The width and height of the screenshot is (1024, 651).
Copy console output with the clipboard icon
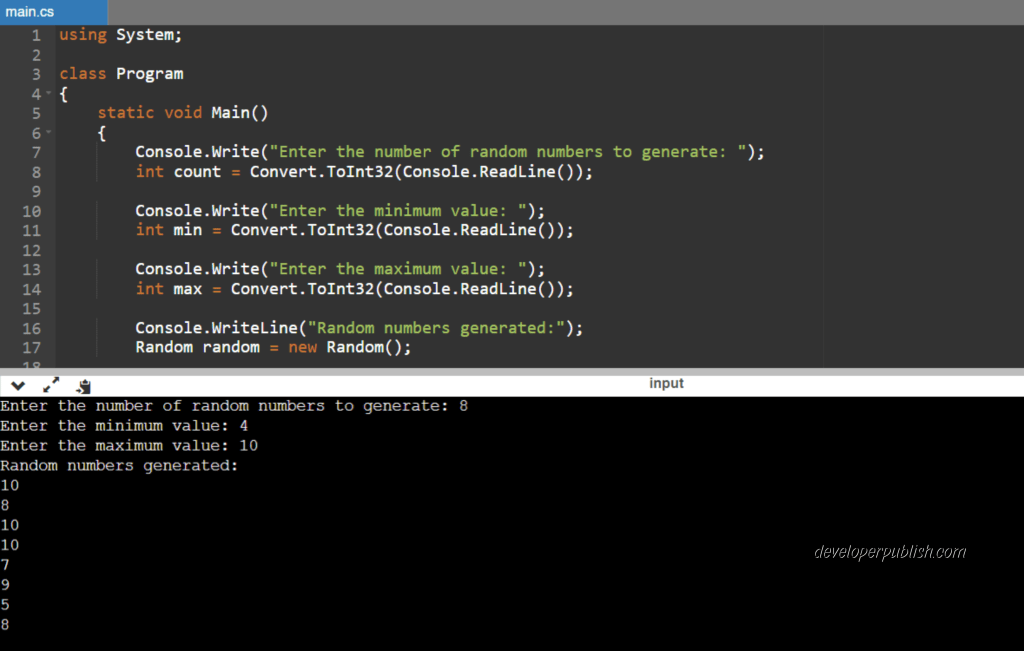(84, 385)
